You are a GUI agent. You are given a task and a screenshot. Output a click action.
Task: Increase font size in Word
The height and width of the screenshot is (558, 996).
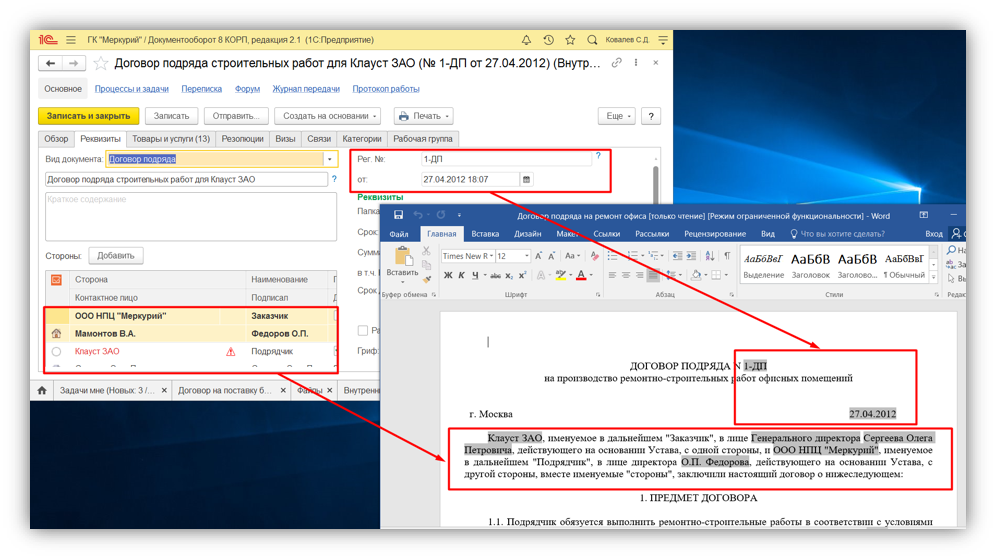click(x=539, y=255)
